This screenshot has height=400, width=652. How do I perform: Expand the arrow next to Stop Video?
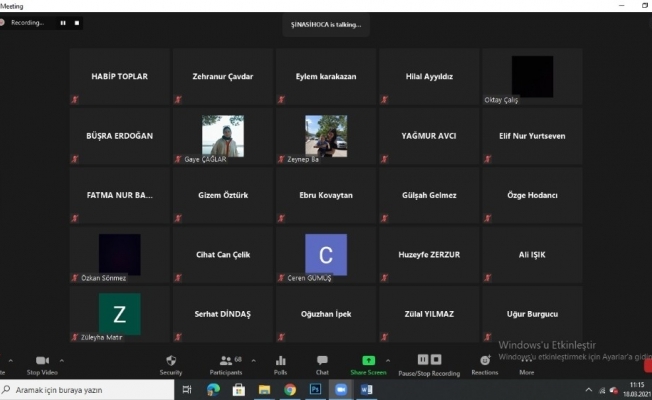[x=62, y=359]
